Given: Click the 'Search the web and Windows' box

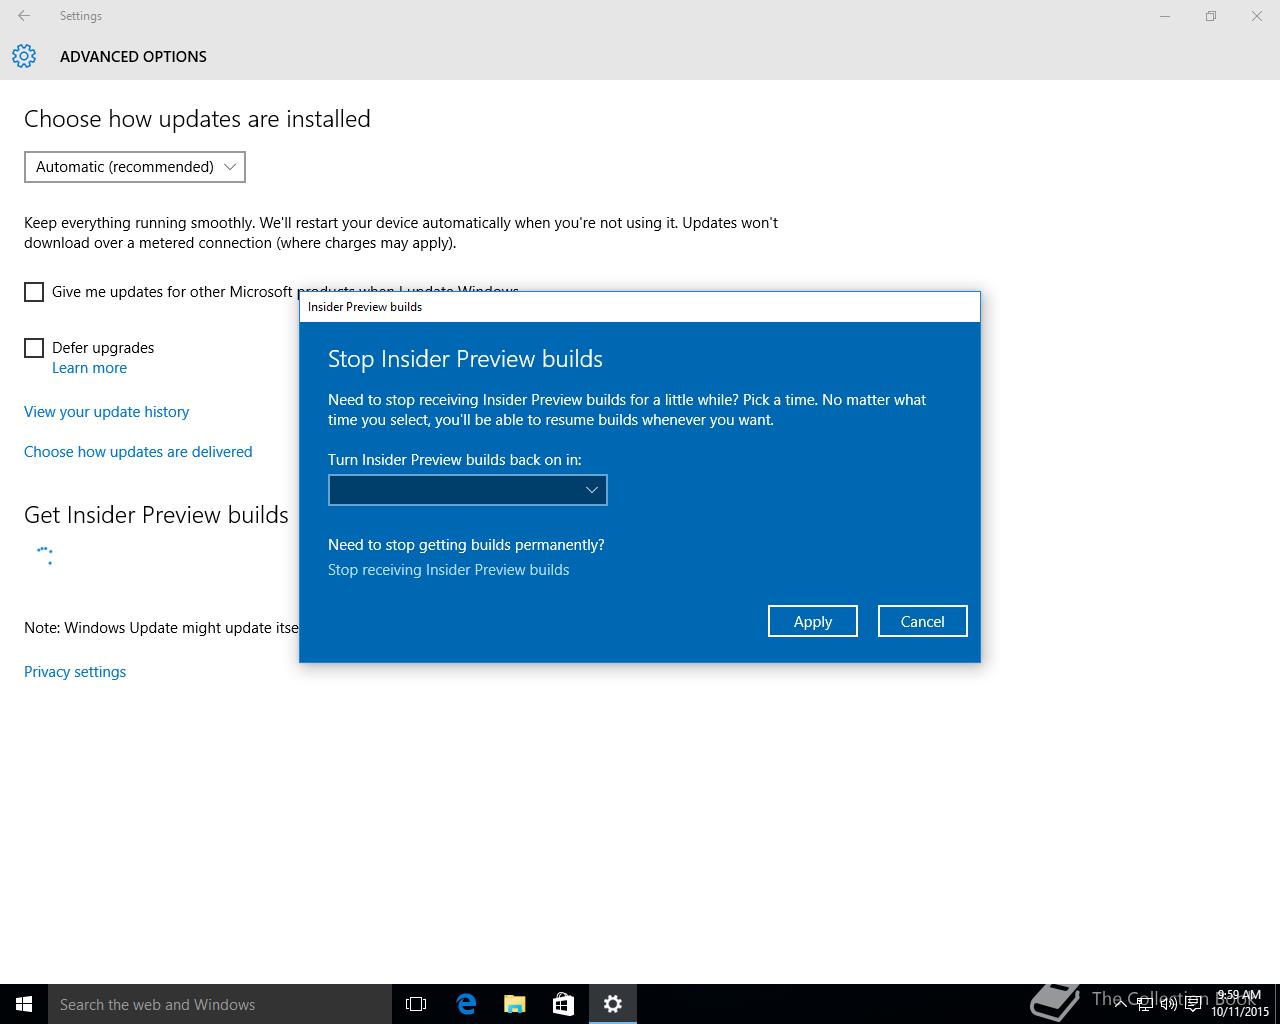Looking at the screenshot, I should tap(220, 1004).
